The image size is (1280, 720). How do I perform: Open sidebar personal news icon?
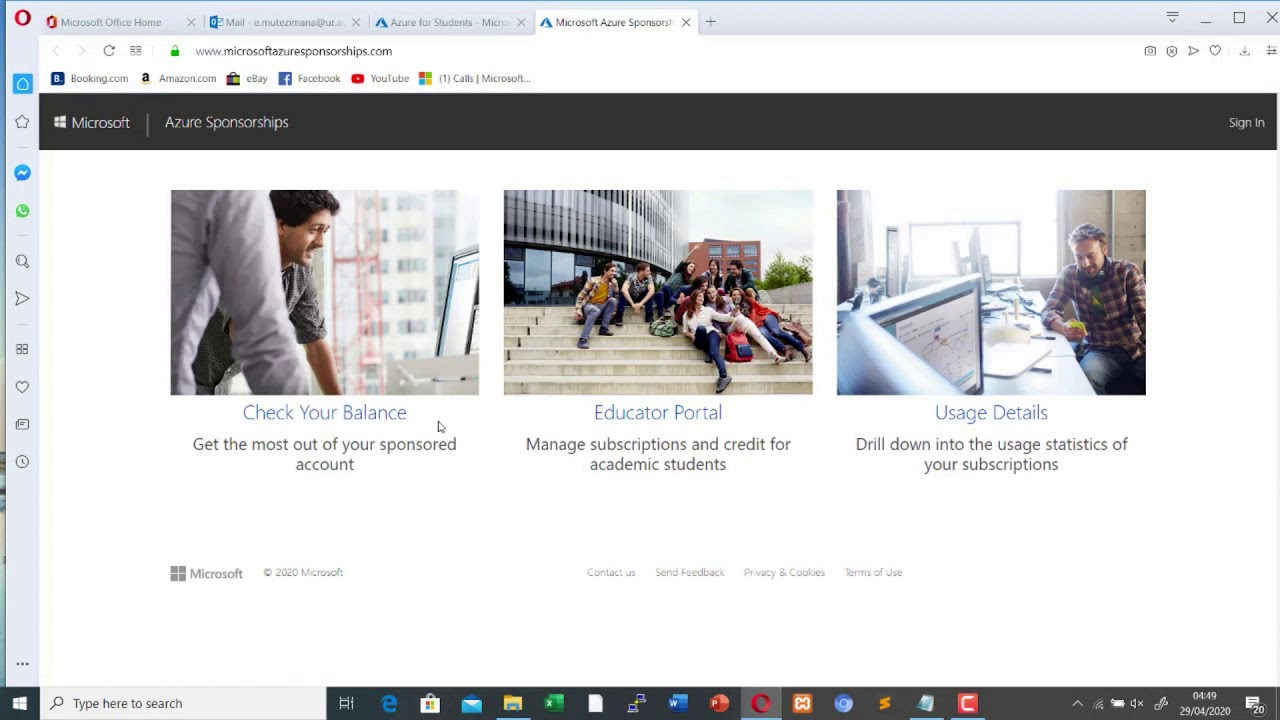click(22, 424)
